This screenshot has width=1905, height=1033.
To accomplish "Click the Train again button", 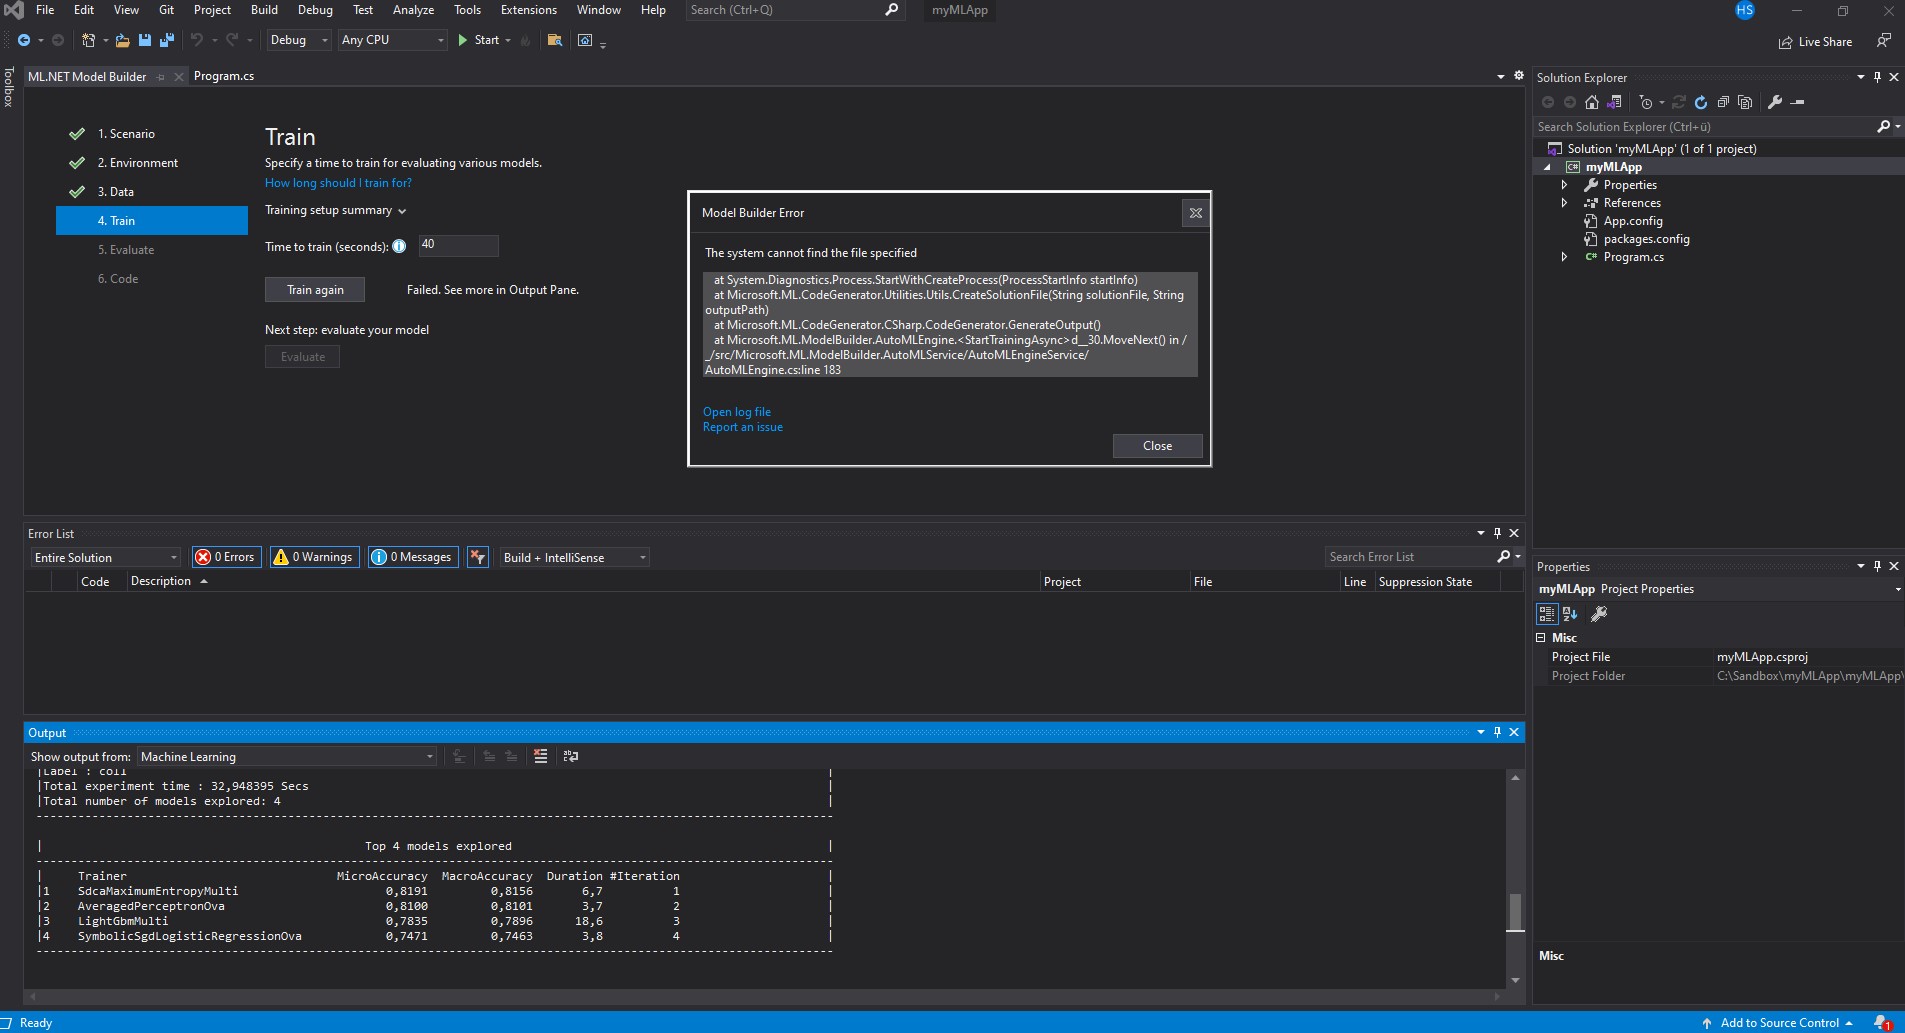I will pos(315,290).
